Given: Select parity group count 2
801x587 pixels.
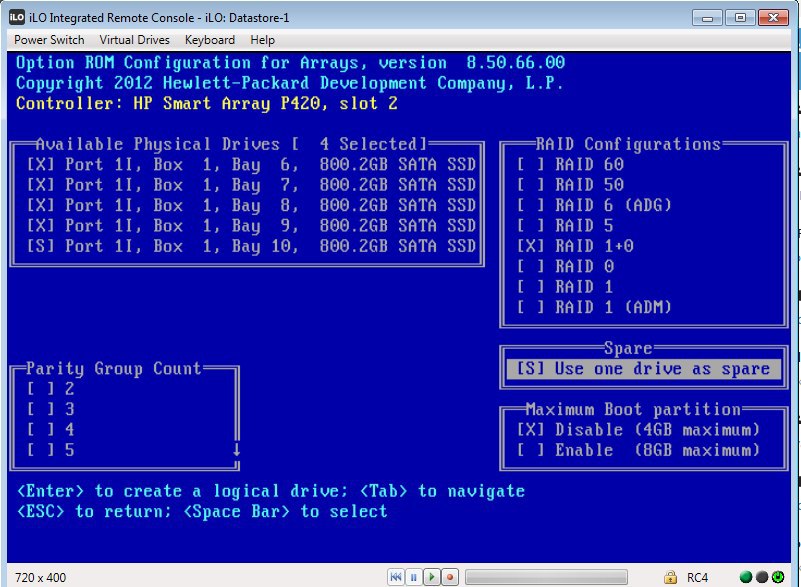Looking at the screenshot, I should click(x=51, y=389).
